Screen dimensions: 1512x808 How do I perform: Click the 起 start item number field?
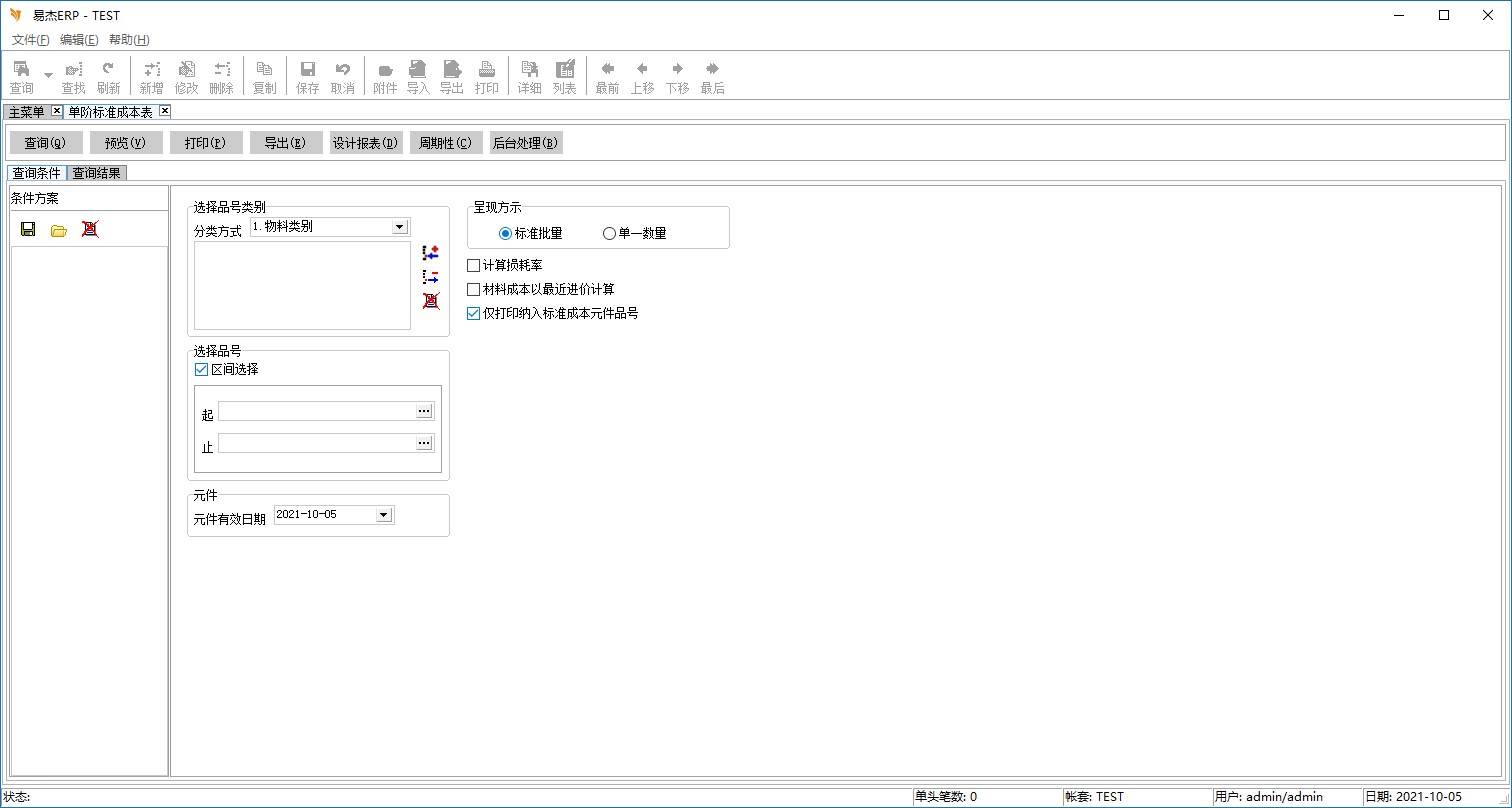[317, 411]
